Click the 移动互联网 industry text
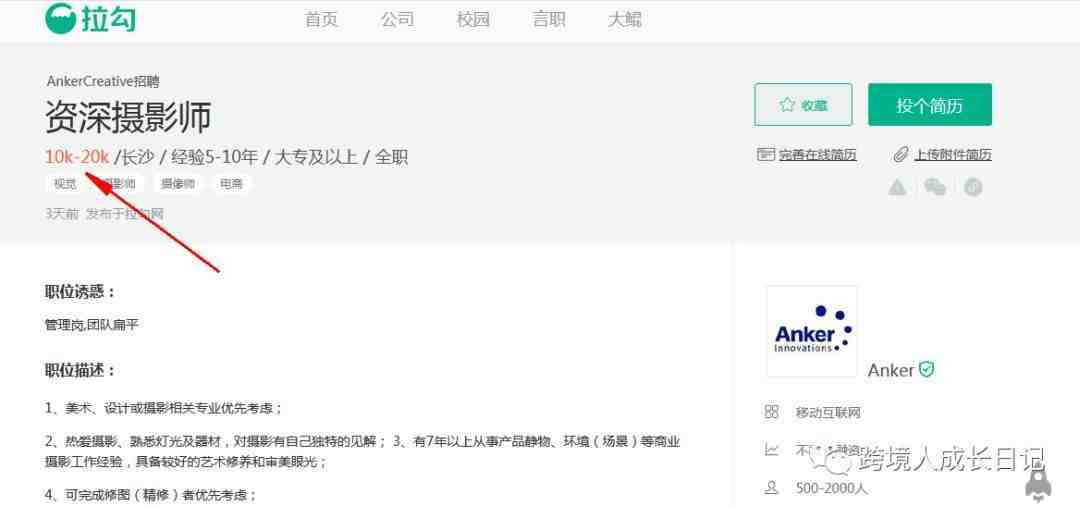The height and width of the screenshot is (506, 1080). coord(828,413)
